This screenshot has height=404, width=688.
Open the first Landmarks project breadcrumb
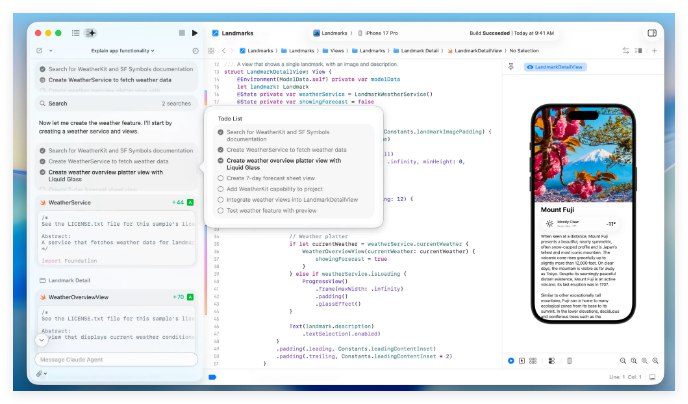click(x=256, y=51)
